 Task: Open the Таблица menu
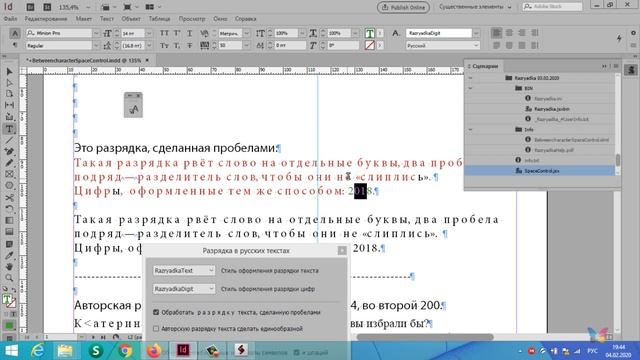click(160, 19)
